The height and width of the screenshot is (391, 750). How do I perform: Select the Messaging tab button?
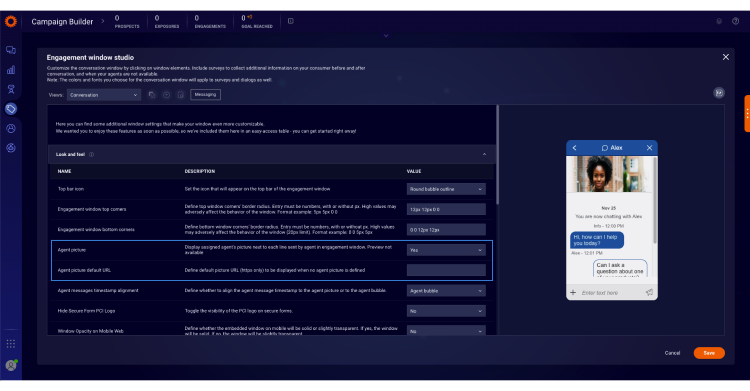pyautogui.click(x=205, y=95)
